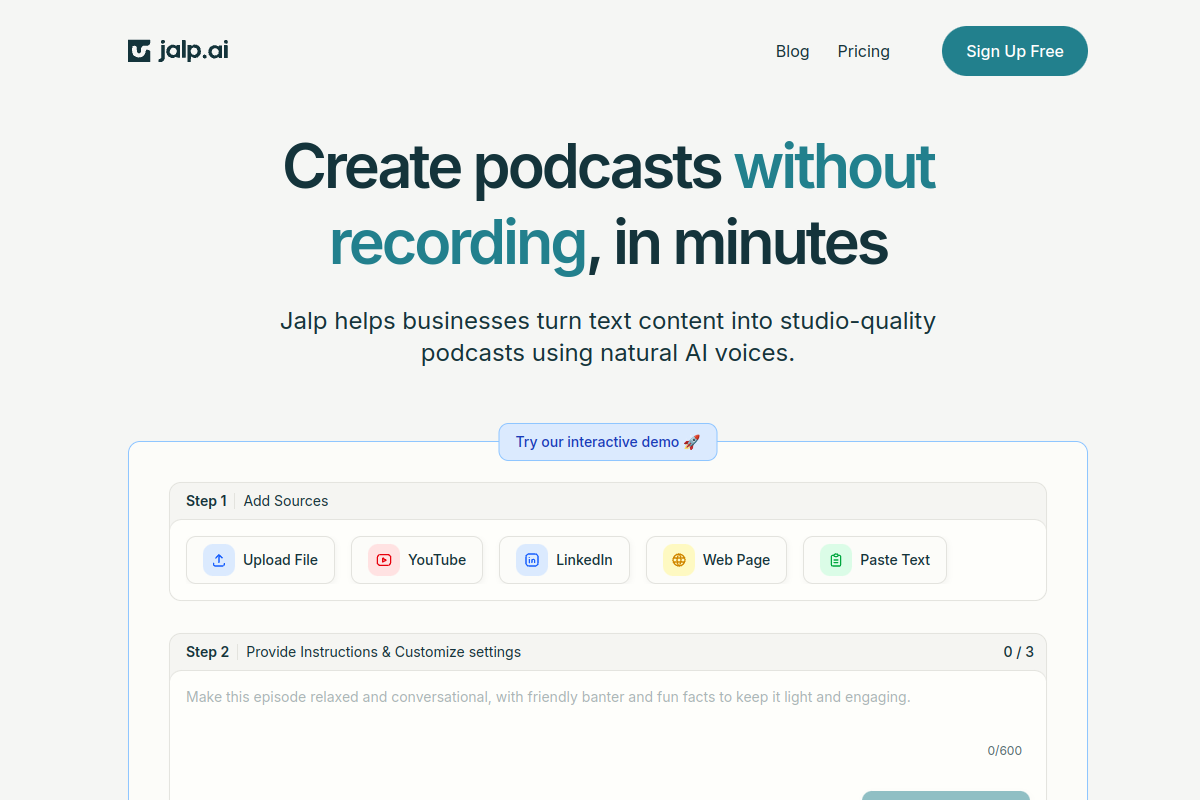This screenshot has height=800, width=1200.
Task: Open the Blog page
Action: pyautogui.click(x=793, y=51)
